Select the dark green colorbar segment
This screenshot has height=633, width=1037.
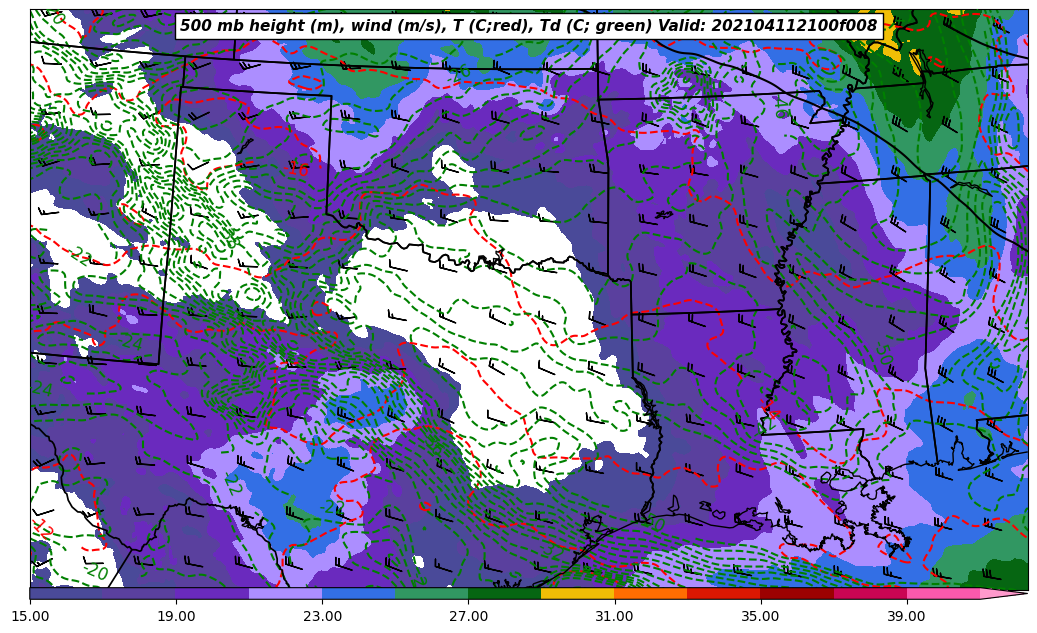[505, 593]
